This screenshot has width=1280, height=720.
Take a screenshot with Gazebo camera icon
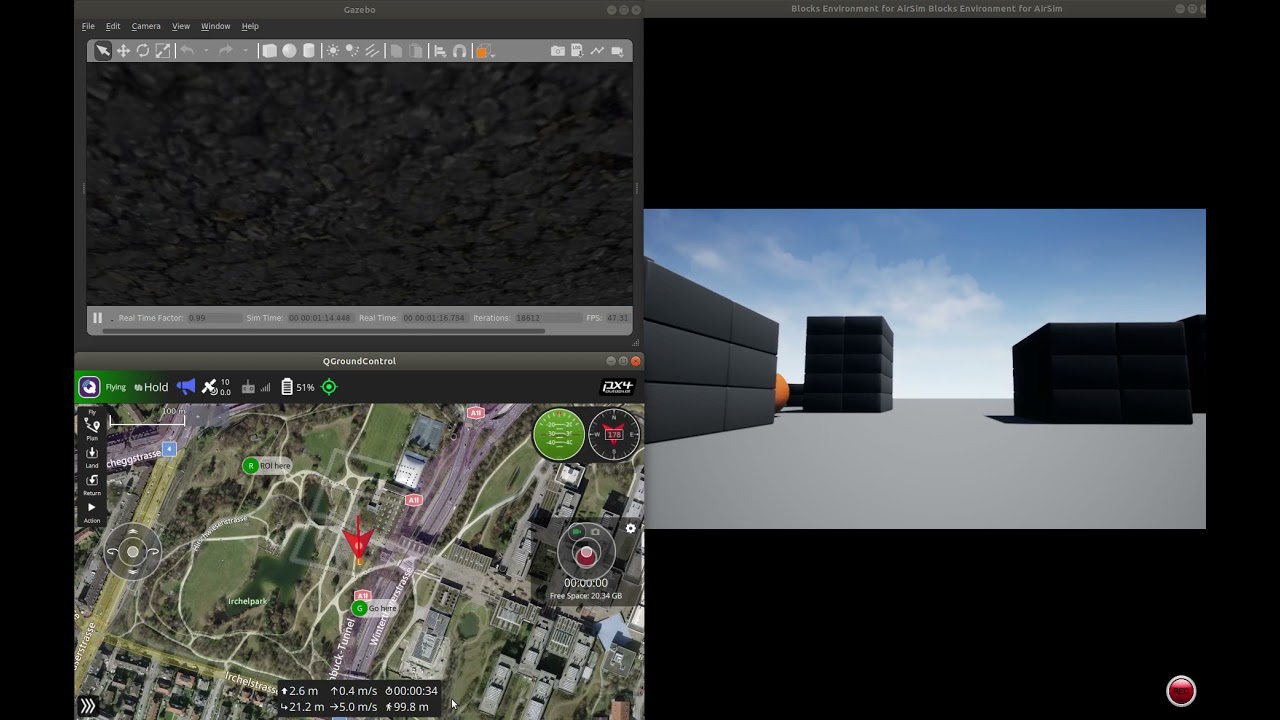[557, 51]
